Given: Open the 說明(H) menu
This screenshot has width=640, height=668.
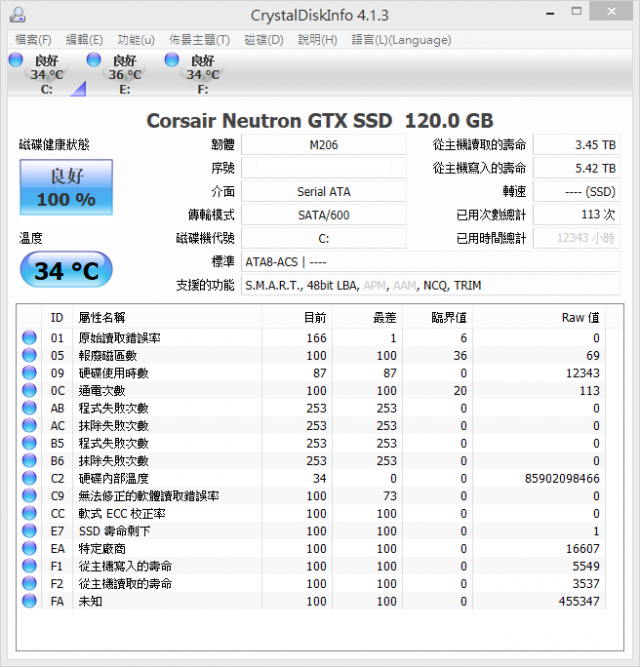Looking at the screenshot, I should point(317,40).
